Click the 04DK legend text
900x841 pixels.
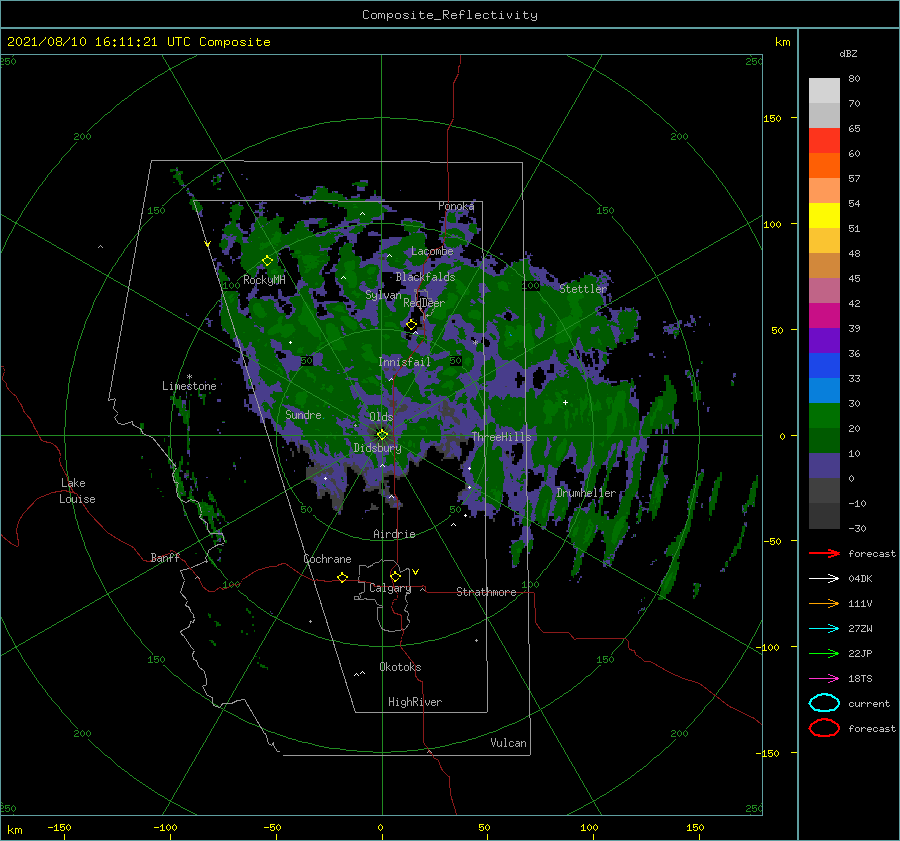click(x=860, y=578)
